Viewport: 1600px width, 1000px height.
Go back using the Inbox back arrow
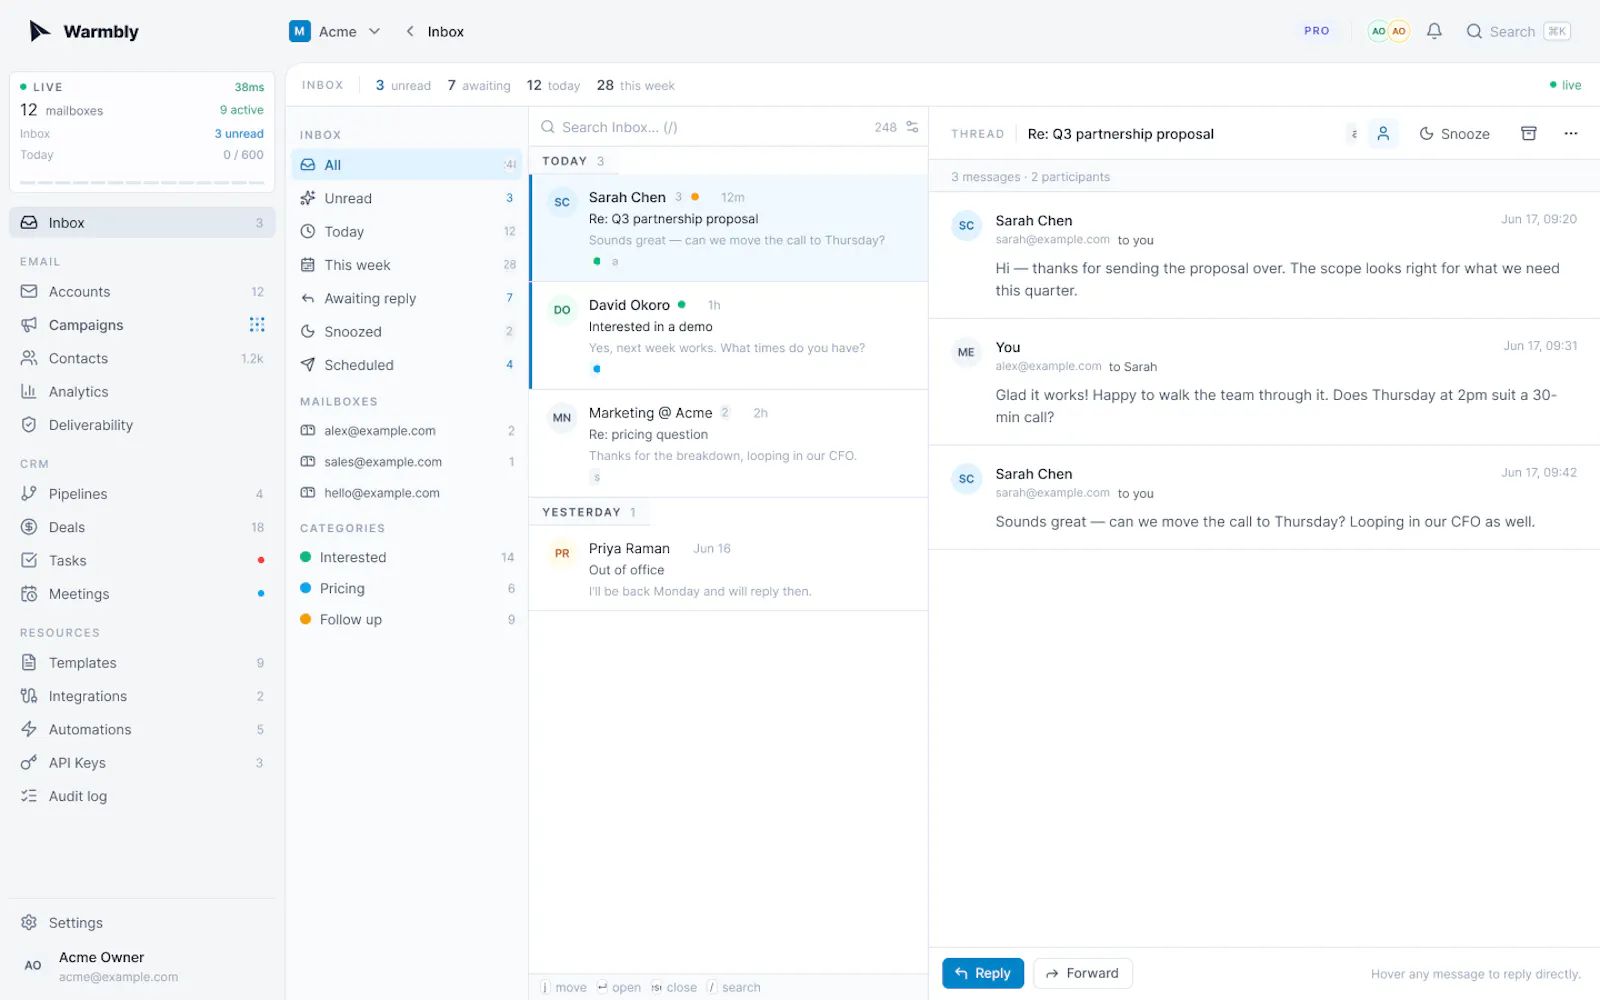[x=410, y=31]
